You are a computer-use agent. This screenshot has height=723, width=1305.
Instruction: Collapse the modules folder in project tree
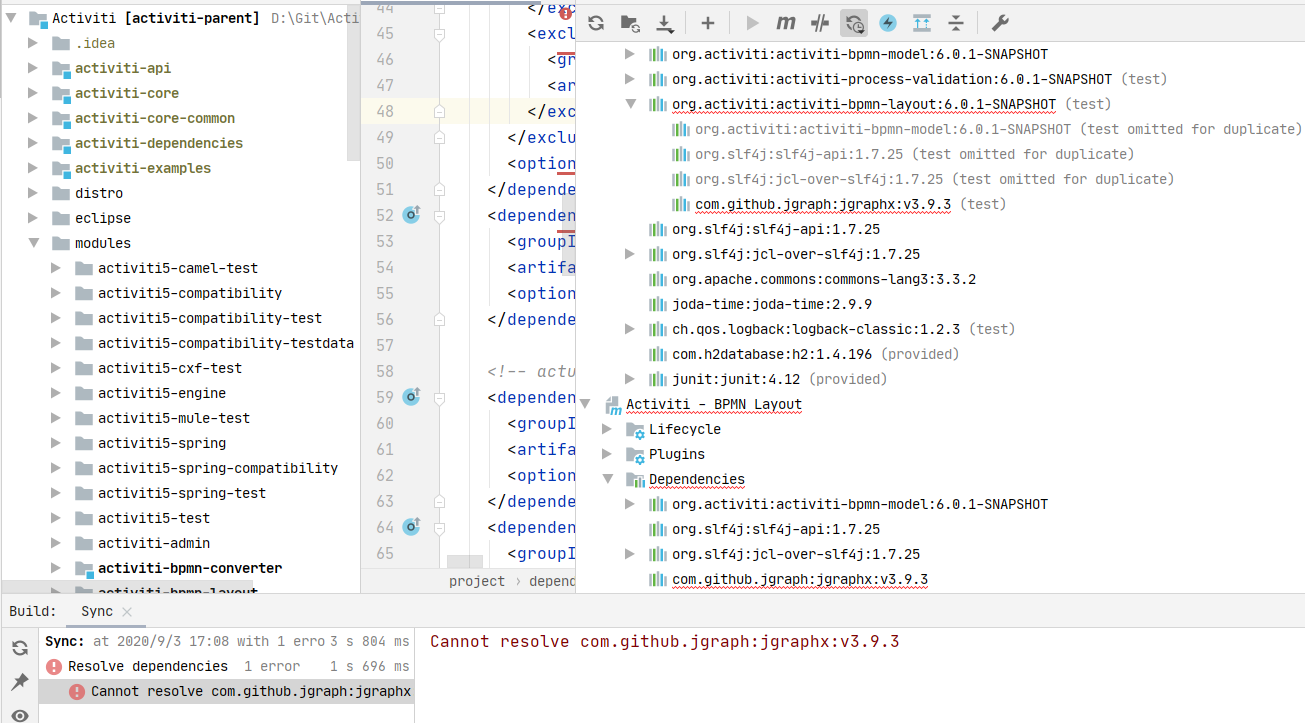pyautogui.click(x=33, y=243)
